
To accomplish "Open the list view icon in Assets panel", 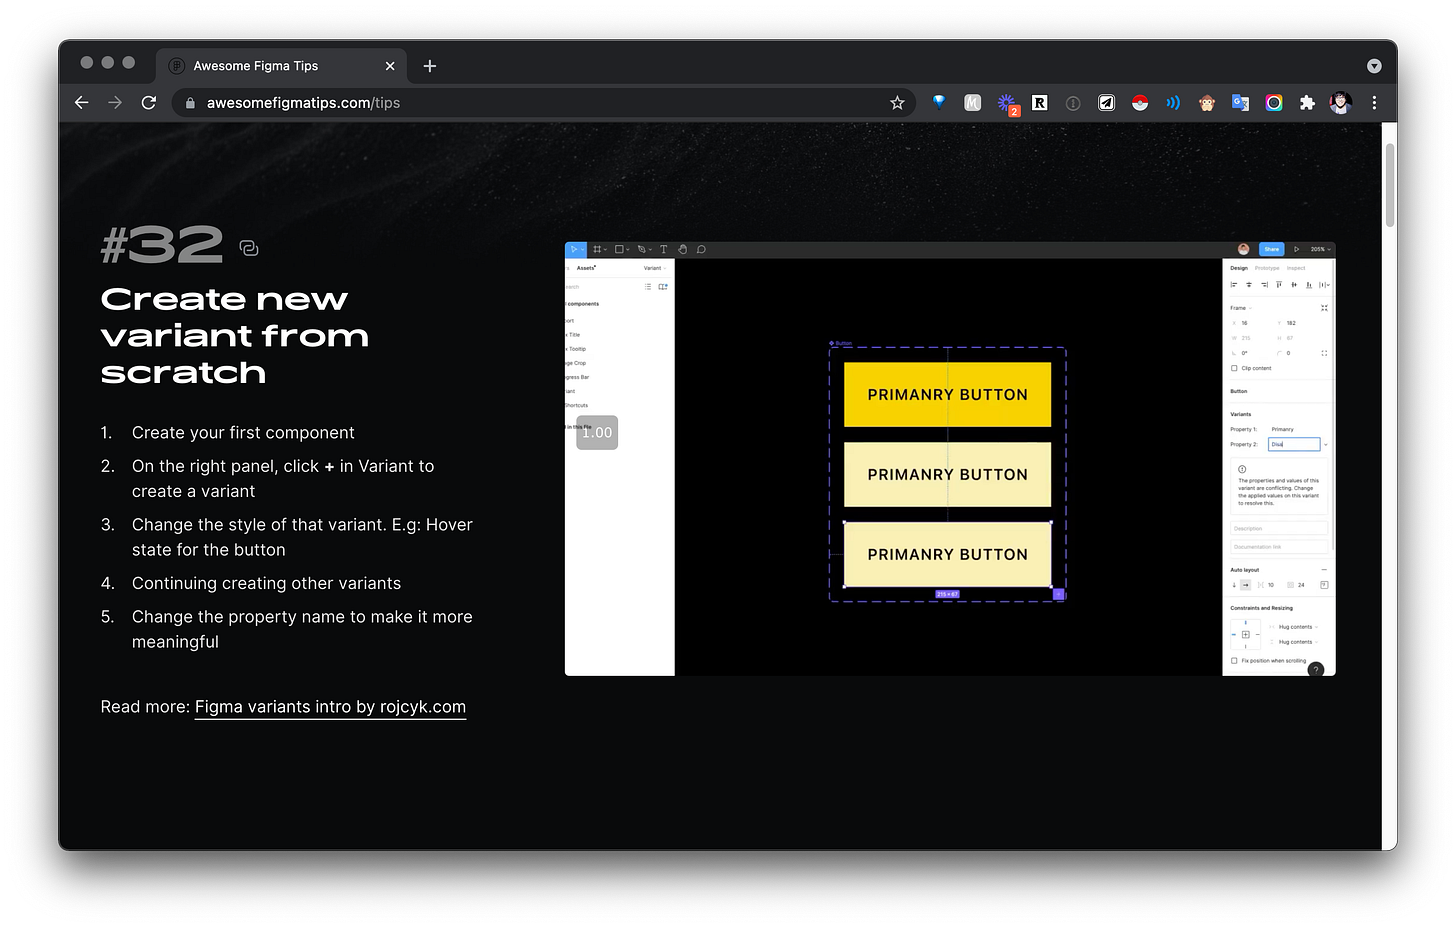I will coord(648,287).
